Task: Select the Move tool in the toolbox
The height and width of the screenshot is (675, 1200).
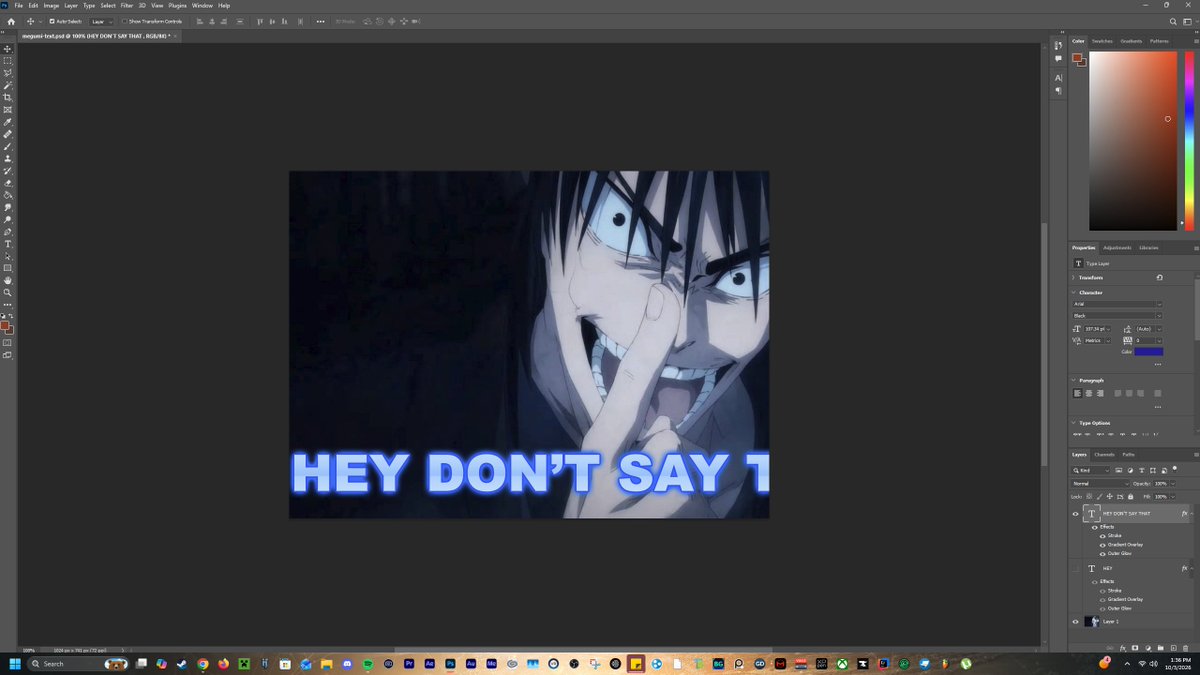Action: click(8, 48)
